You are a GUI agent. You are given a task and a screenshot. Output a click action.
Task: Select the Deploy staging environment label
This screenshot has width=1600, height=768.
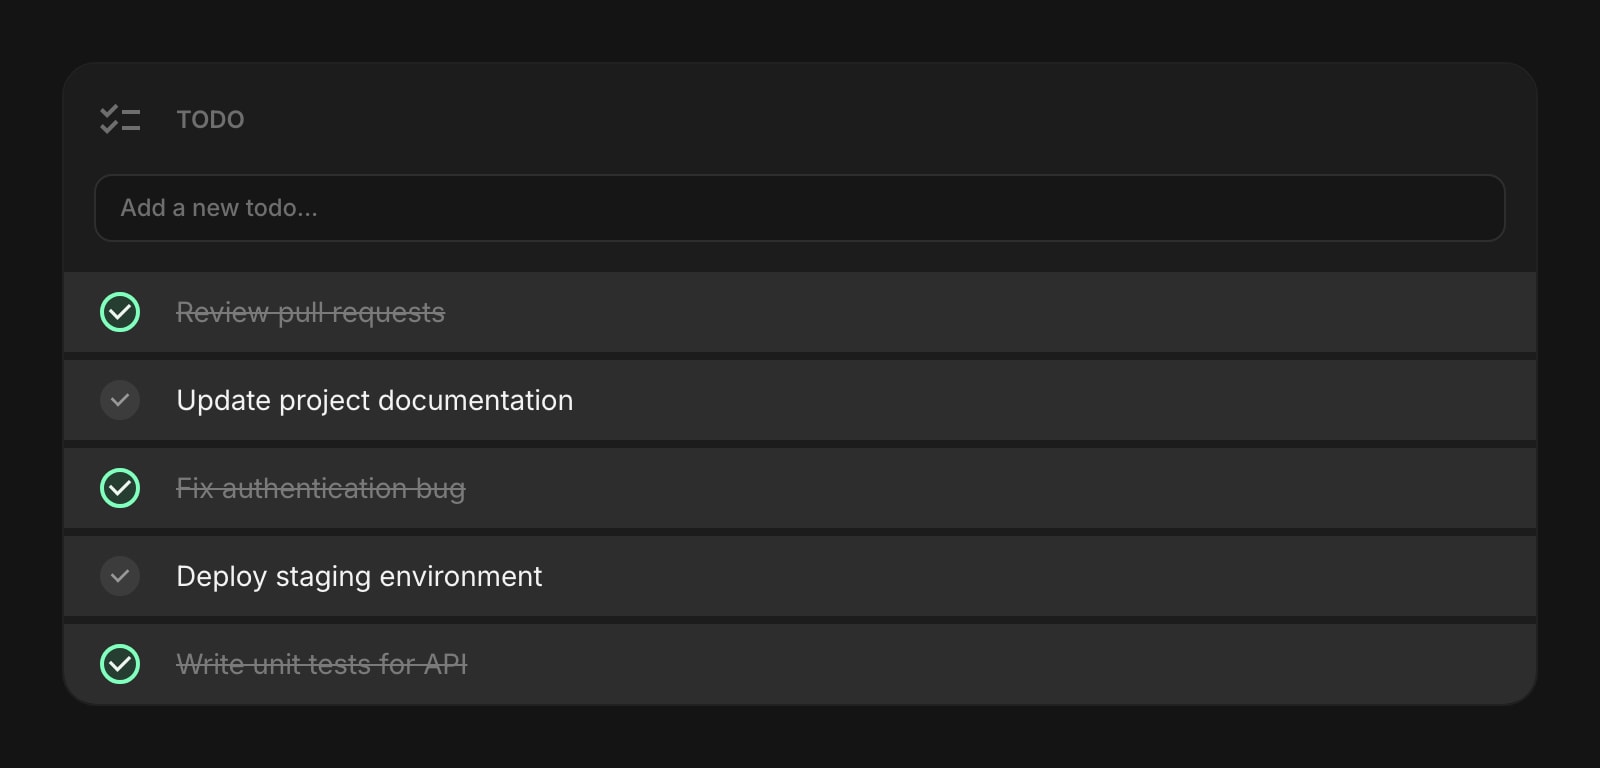point(359,576)
